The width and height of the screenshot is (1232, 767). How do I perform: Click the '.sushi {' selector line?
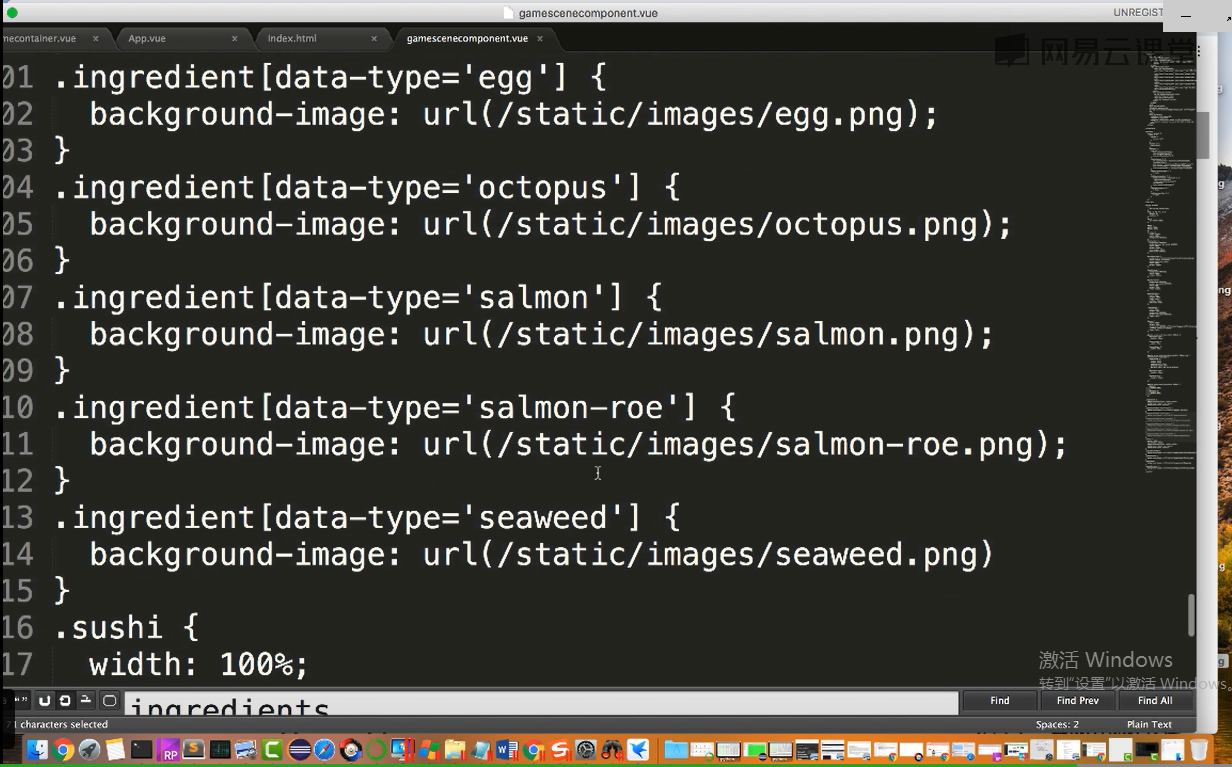[126, 627]
